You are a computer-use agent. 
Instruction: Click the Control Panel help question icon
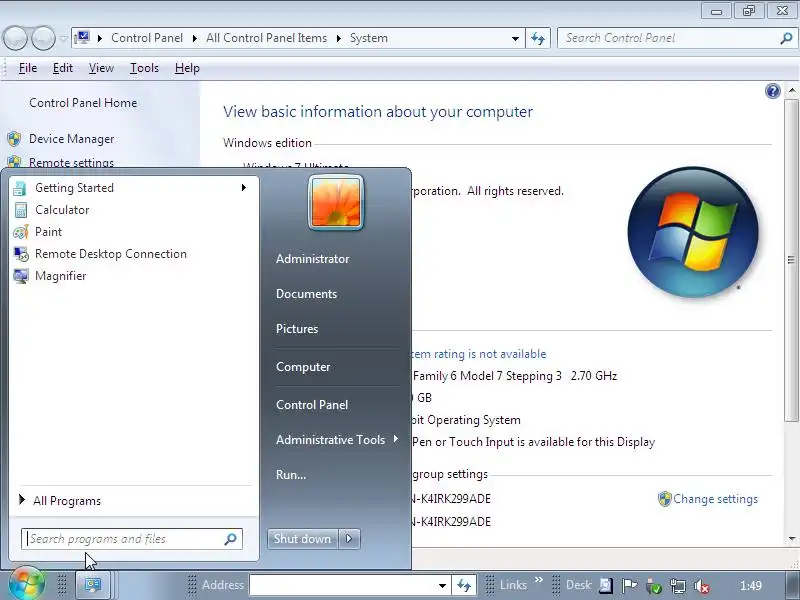772,91
